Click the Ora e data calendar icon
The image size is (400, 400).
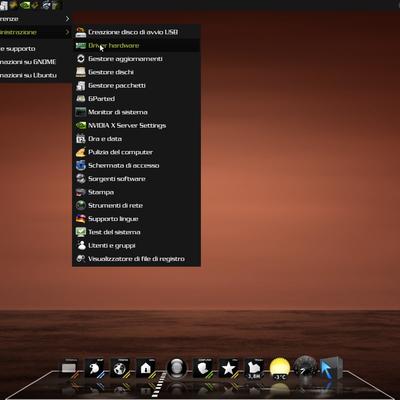[81, 139]
